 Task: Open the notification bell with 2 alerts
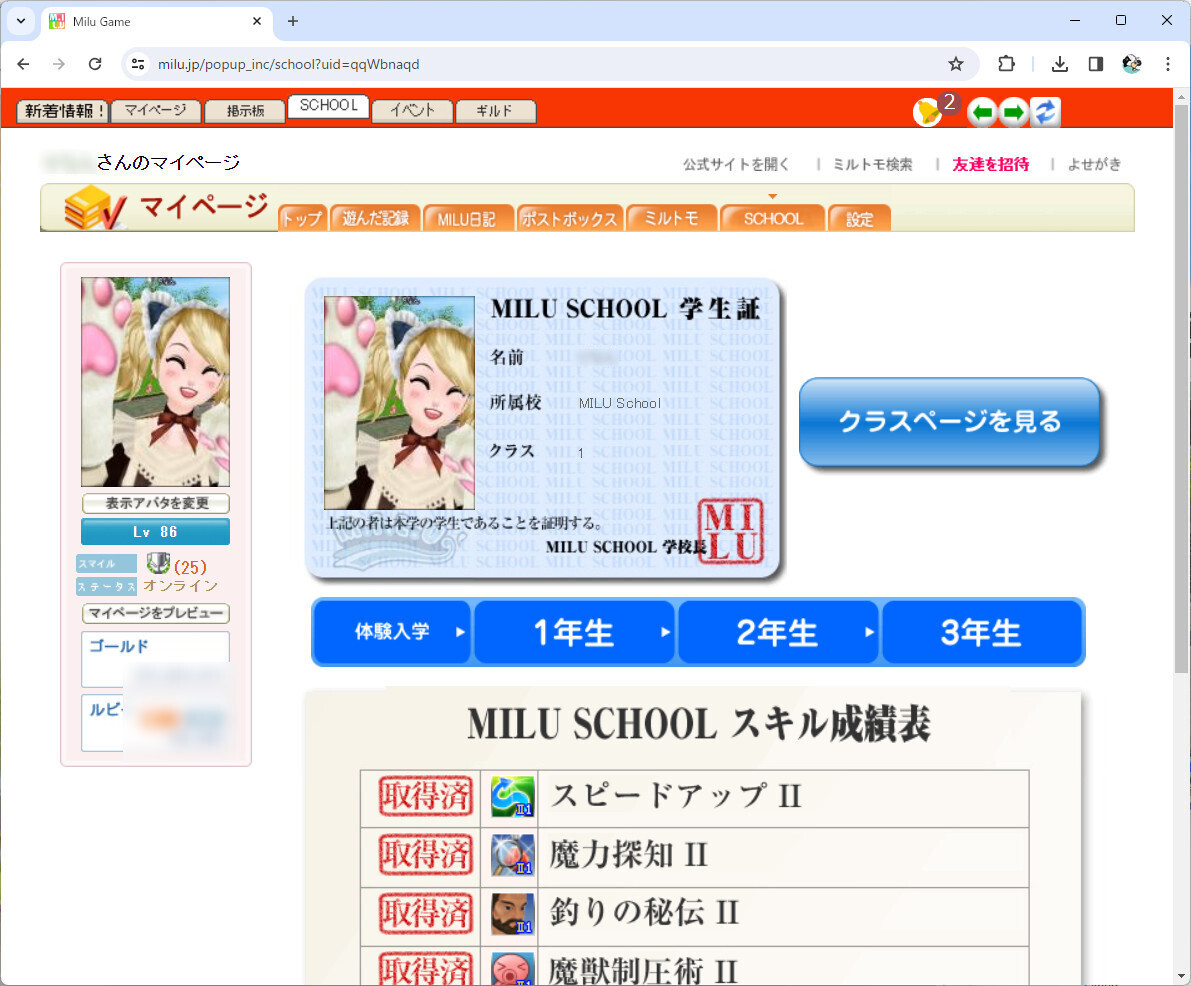[x=928, y=112]
